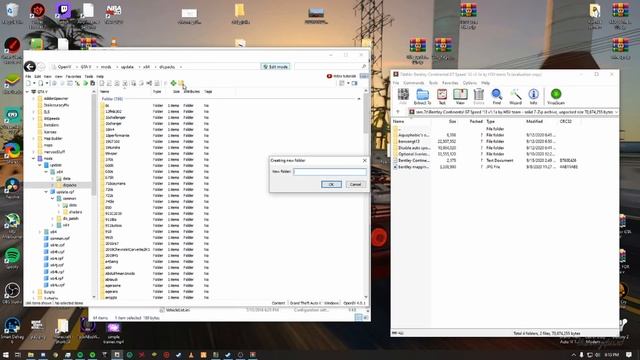Select dlcpacks folder in OpenIV tree
This screenshot has width=640, height=360.
70,185
